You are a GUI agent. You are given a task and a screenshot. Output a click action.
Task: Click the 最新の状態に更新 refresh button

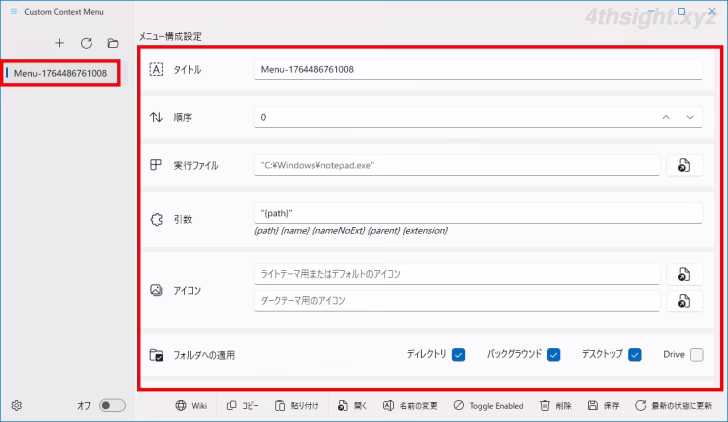click(673, 405)
